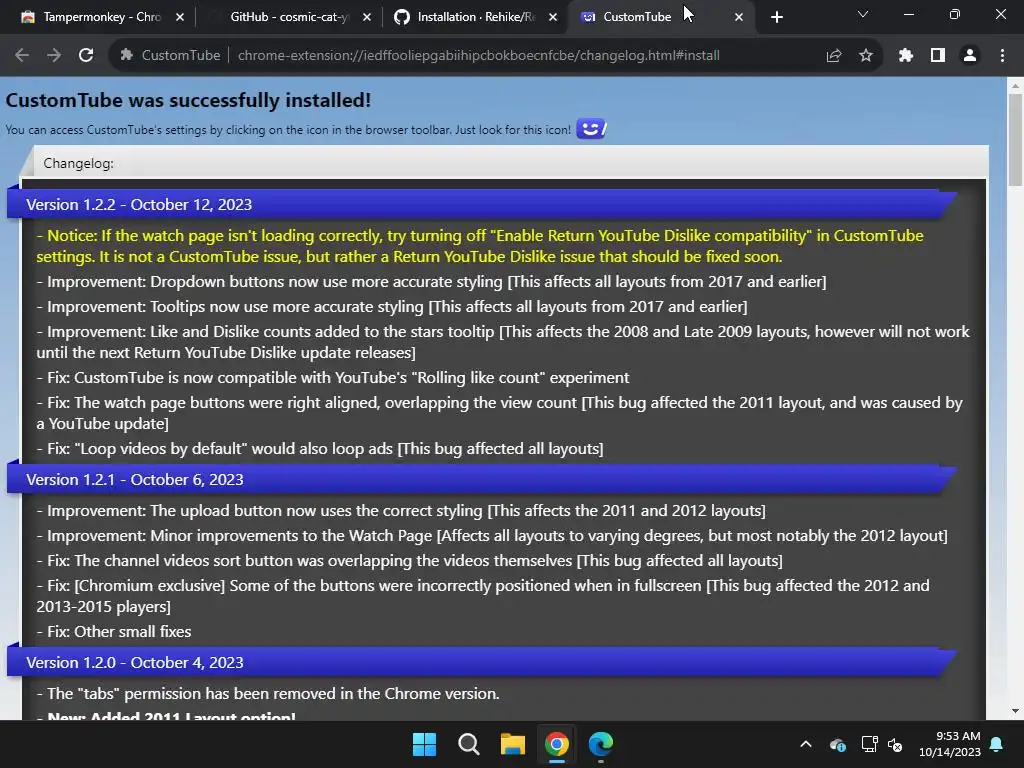
Task: Switch to the Installation Rehike tab
Action: [475, 17]
